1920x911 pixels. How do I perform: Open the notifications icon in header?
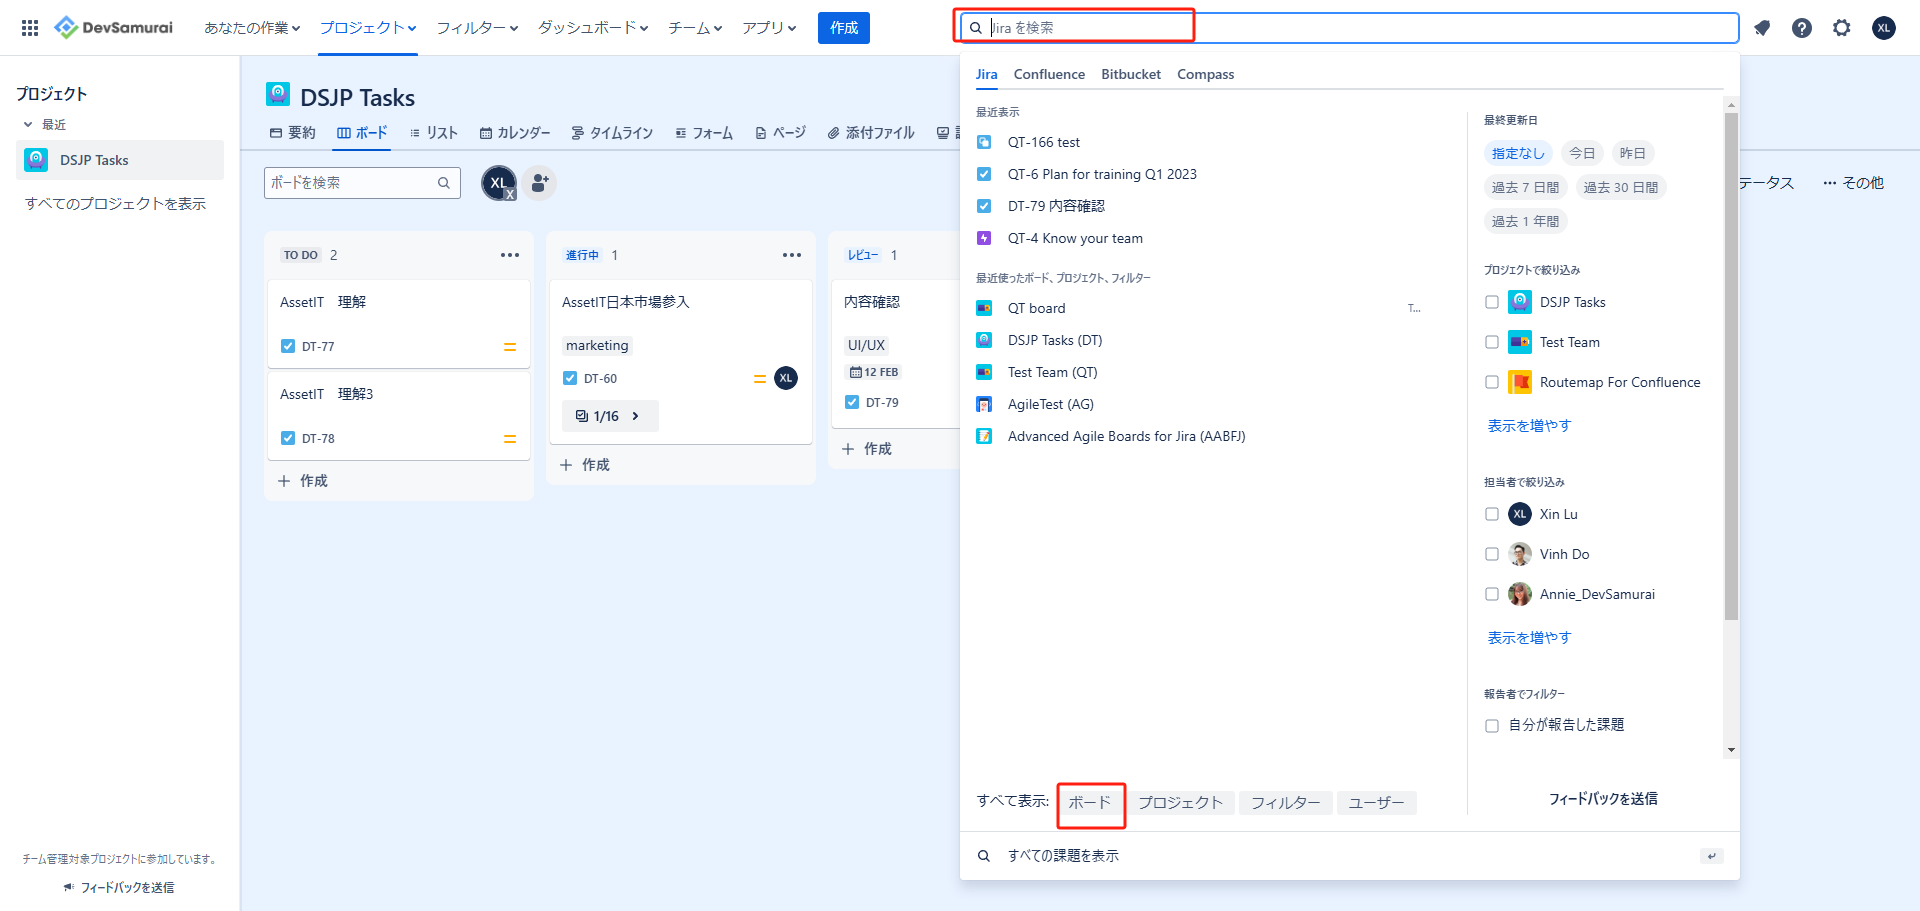point(1762,28)
